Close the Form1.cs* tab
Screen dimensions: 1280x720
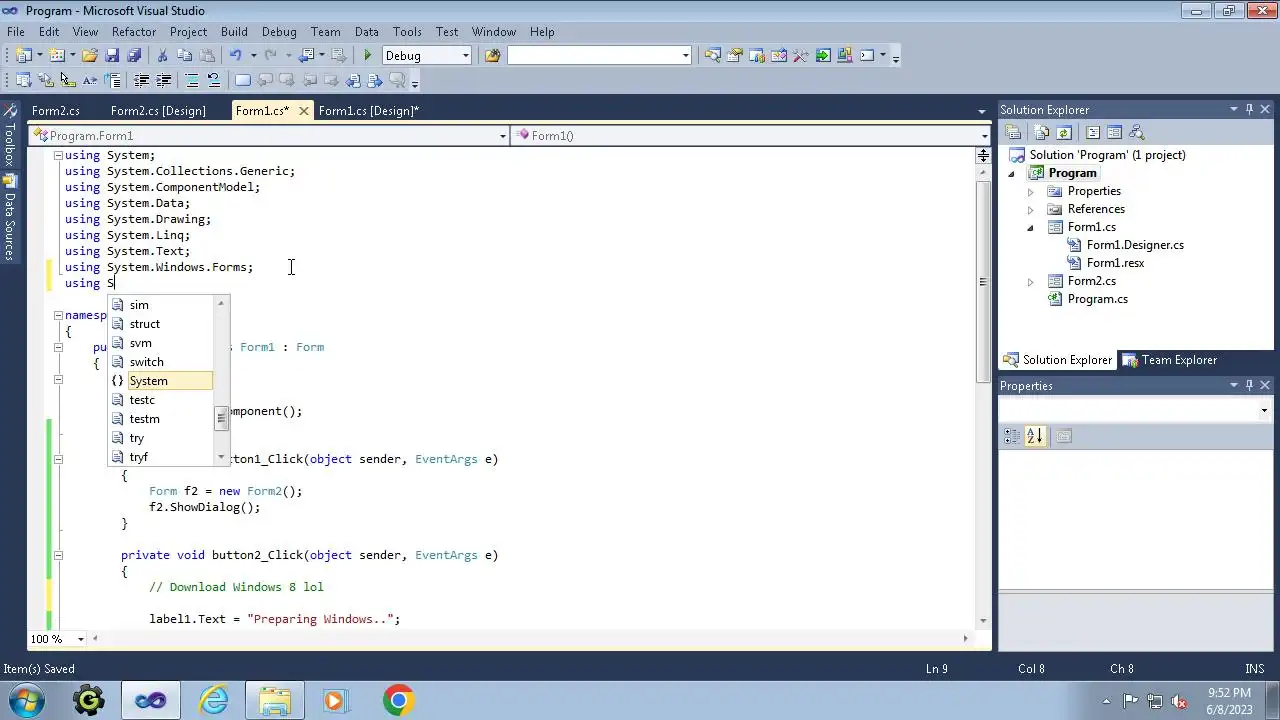tap(303, 111)
